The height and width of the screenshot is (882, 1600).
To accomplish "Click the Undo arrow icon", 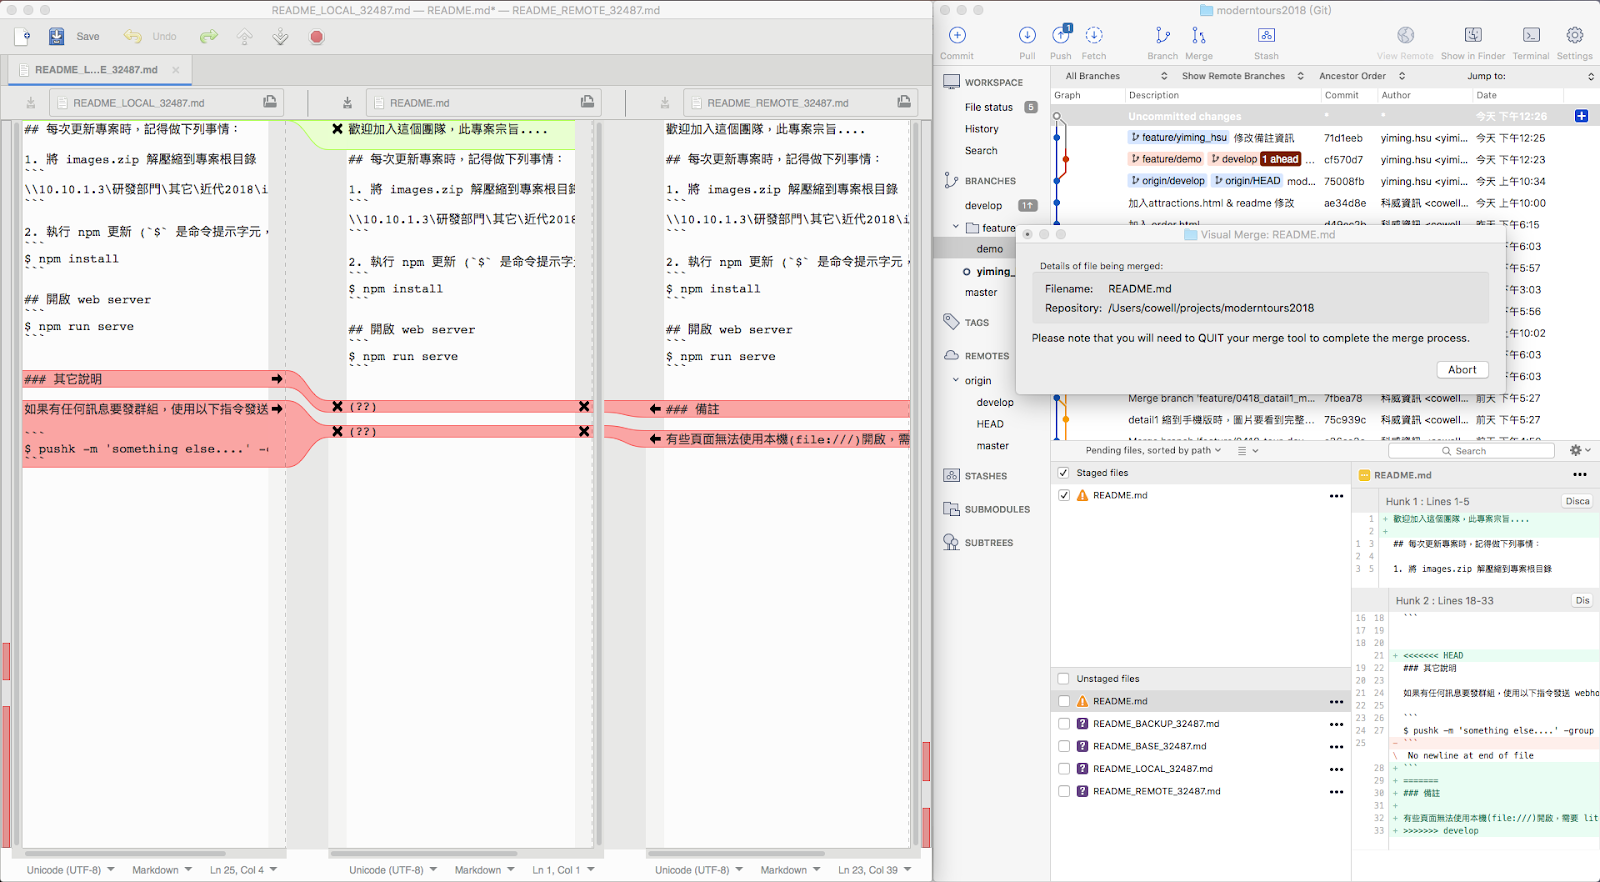I will tap(133, 37).
